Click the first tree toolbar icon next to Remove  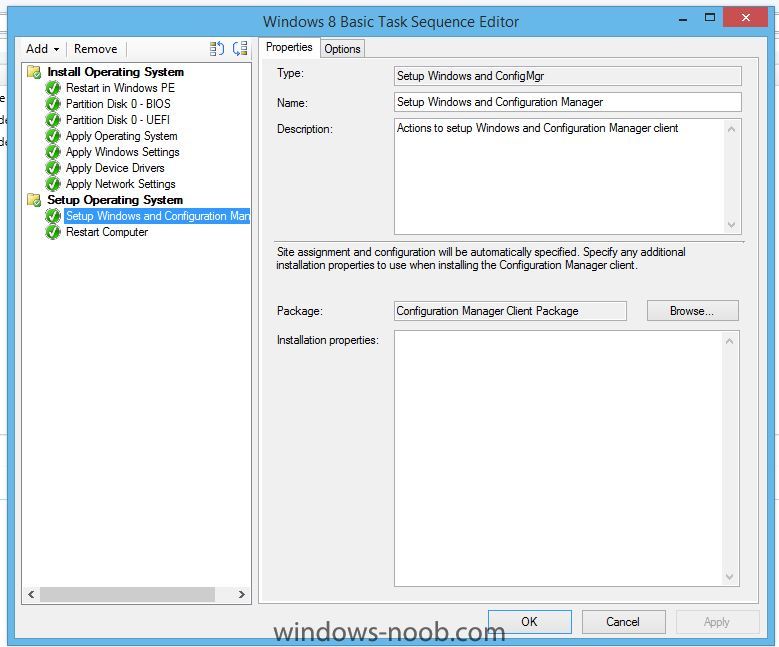click(217, 49)
